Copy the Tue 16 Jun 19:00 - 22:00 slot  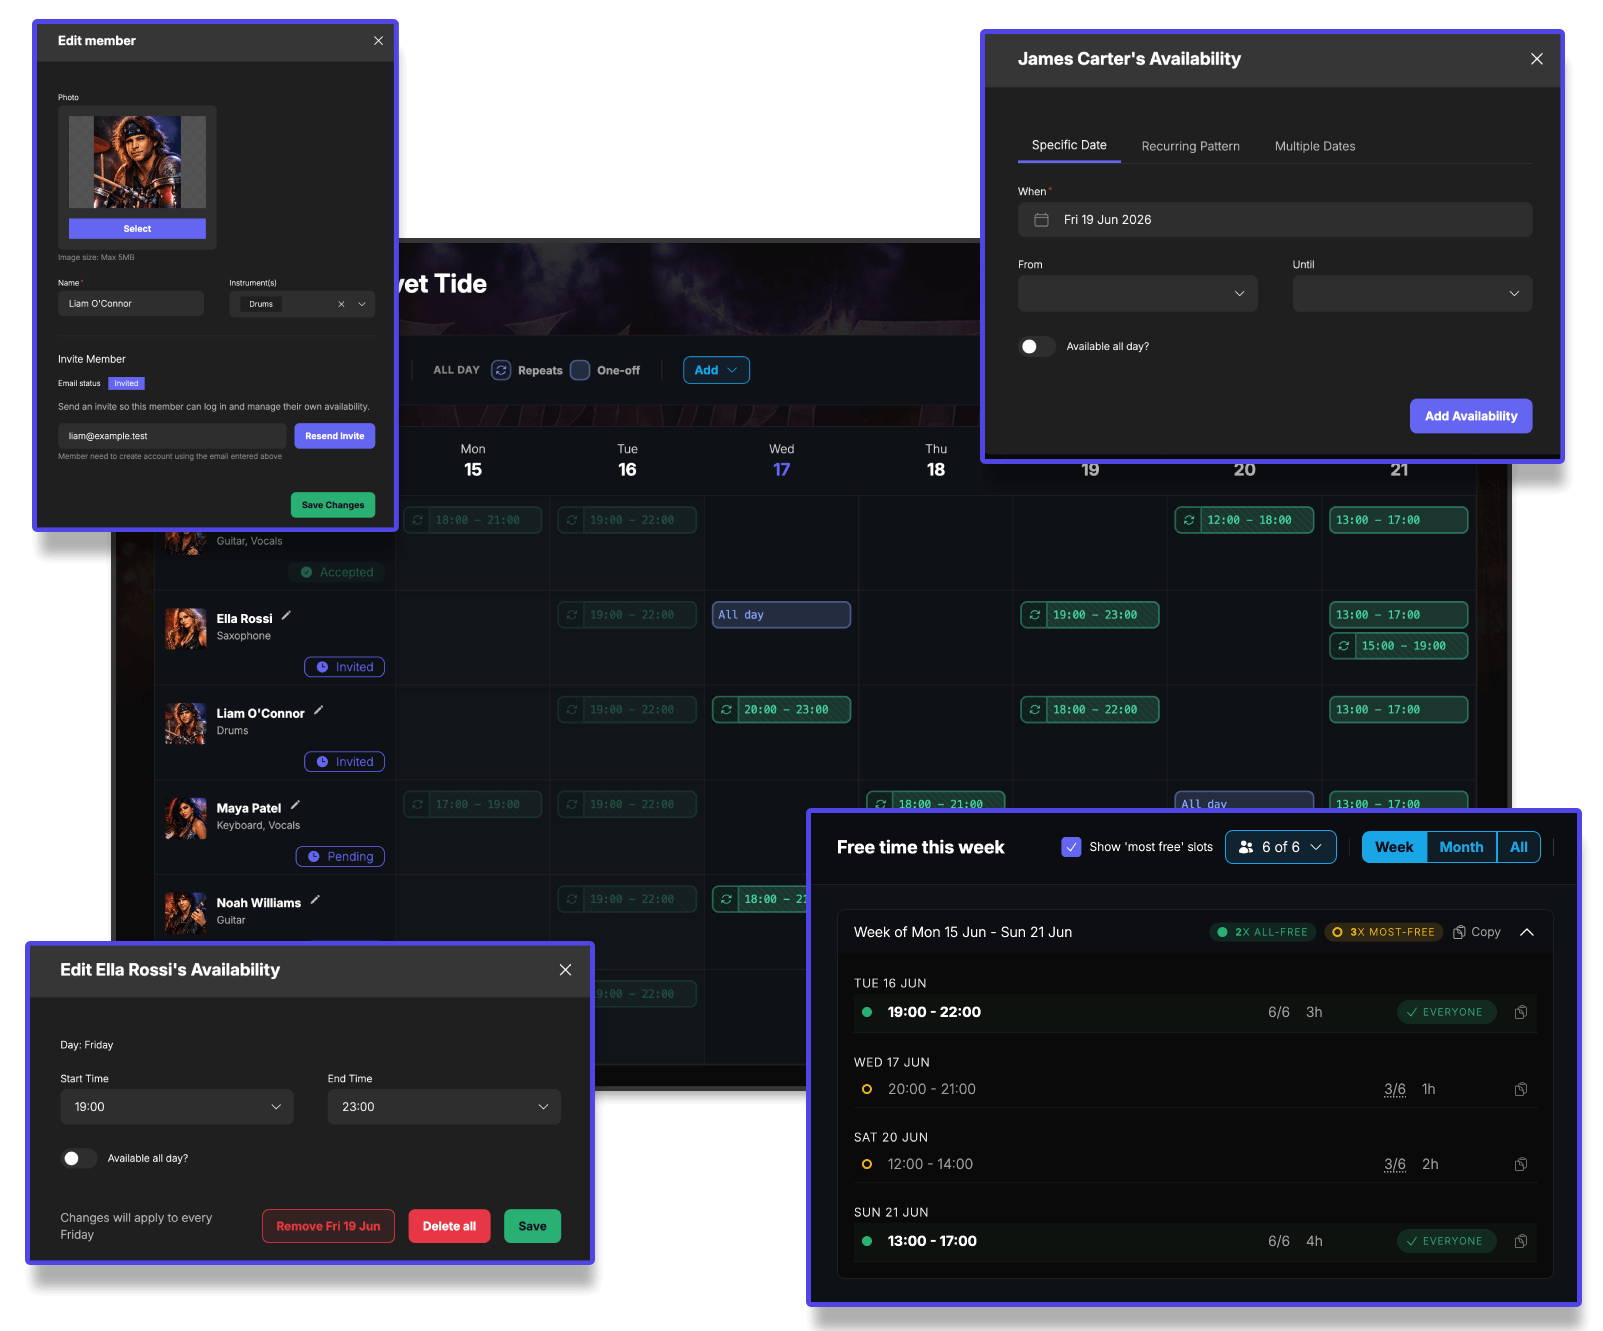1521,1012
